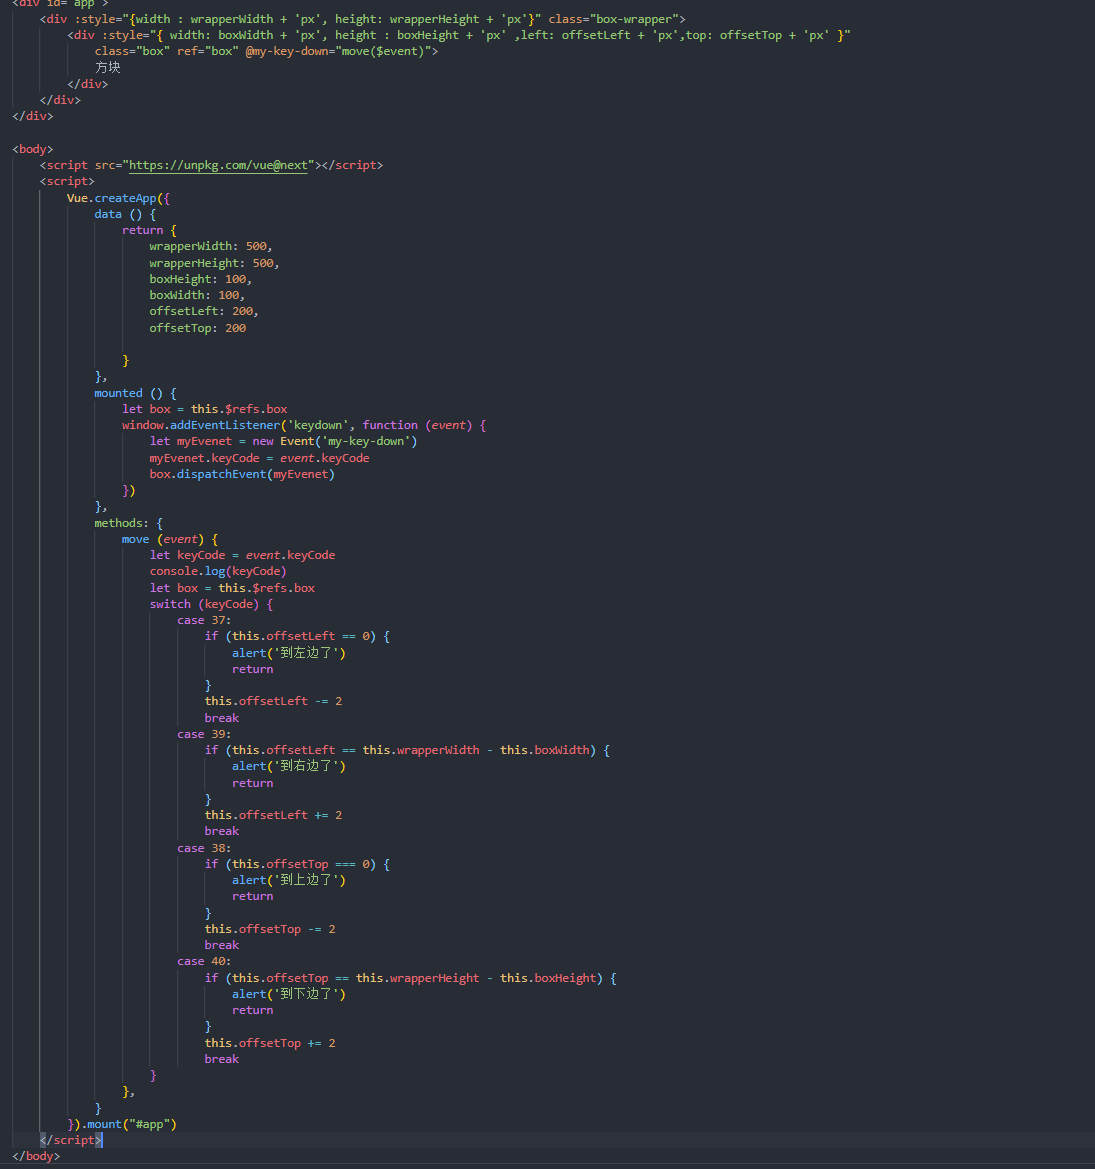Image resolution: width=1095 pixels, height=1169 pixels.
Task: Click let keyCode = event.keyCode line
Action: [x=242, y=556]
